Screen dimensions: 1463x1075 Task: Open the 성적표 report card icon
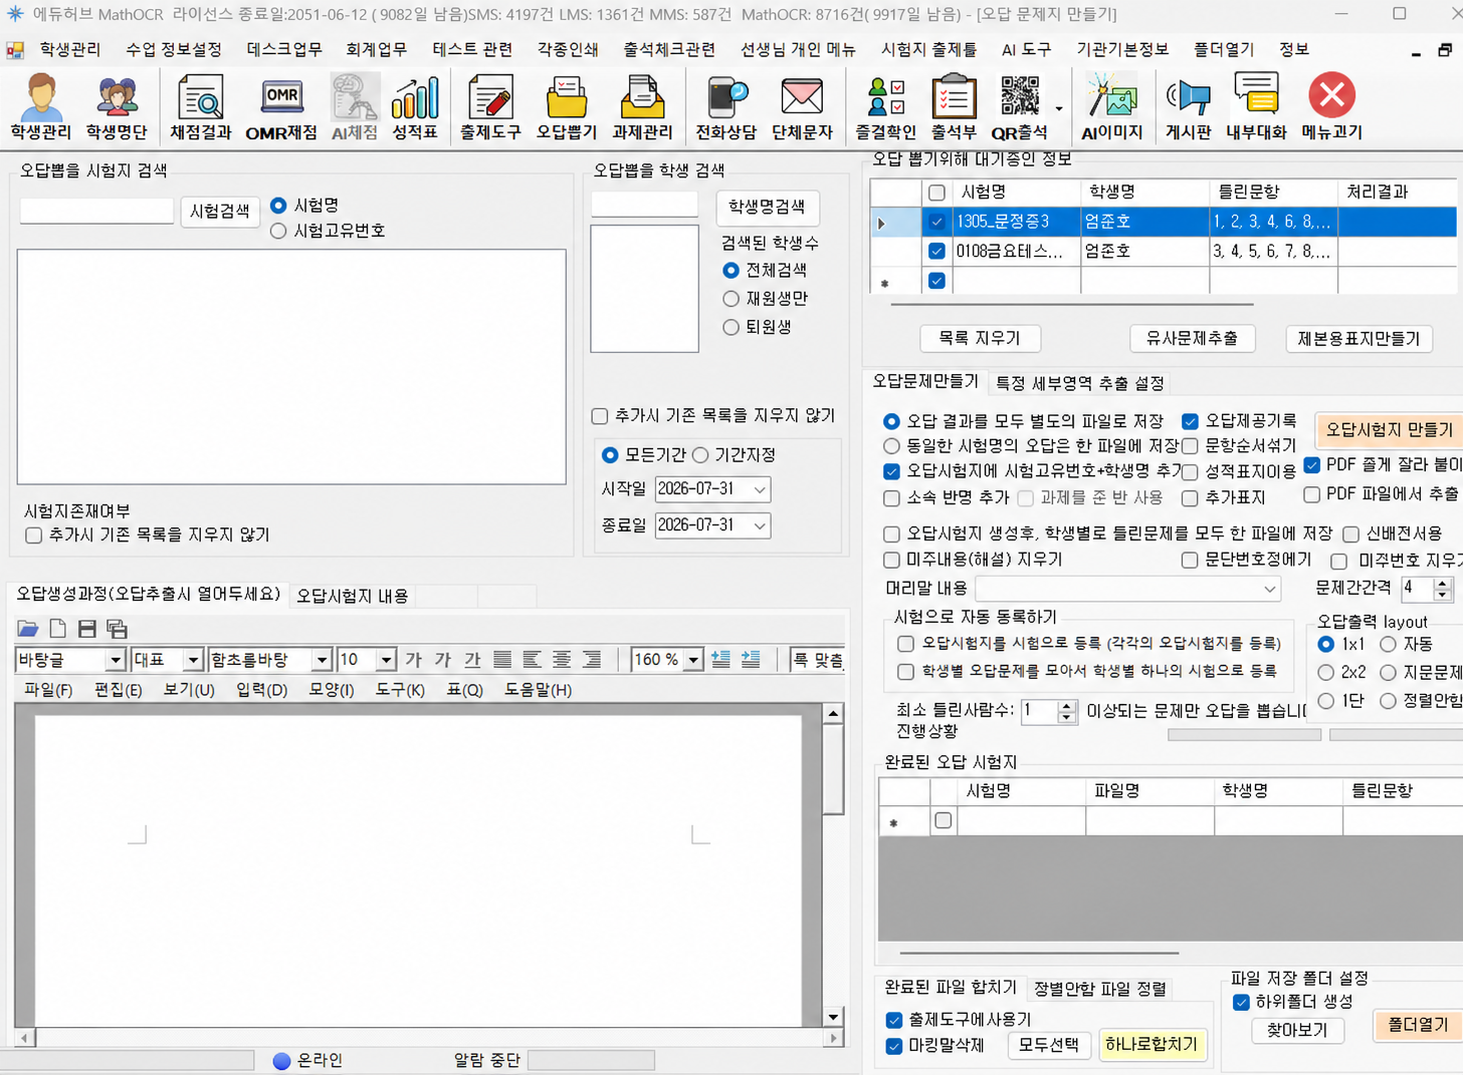(415, 106)
